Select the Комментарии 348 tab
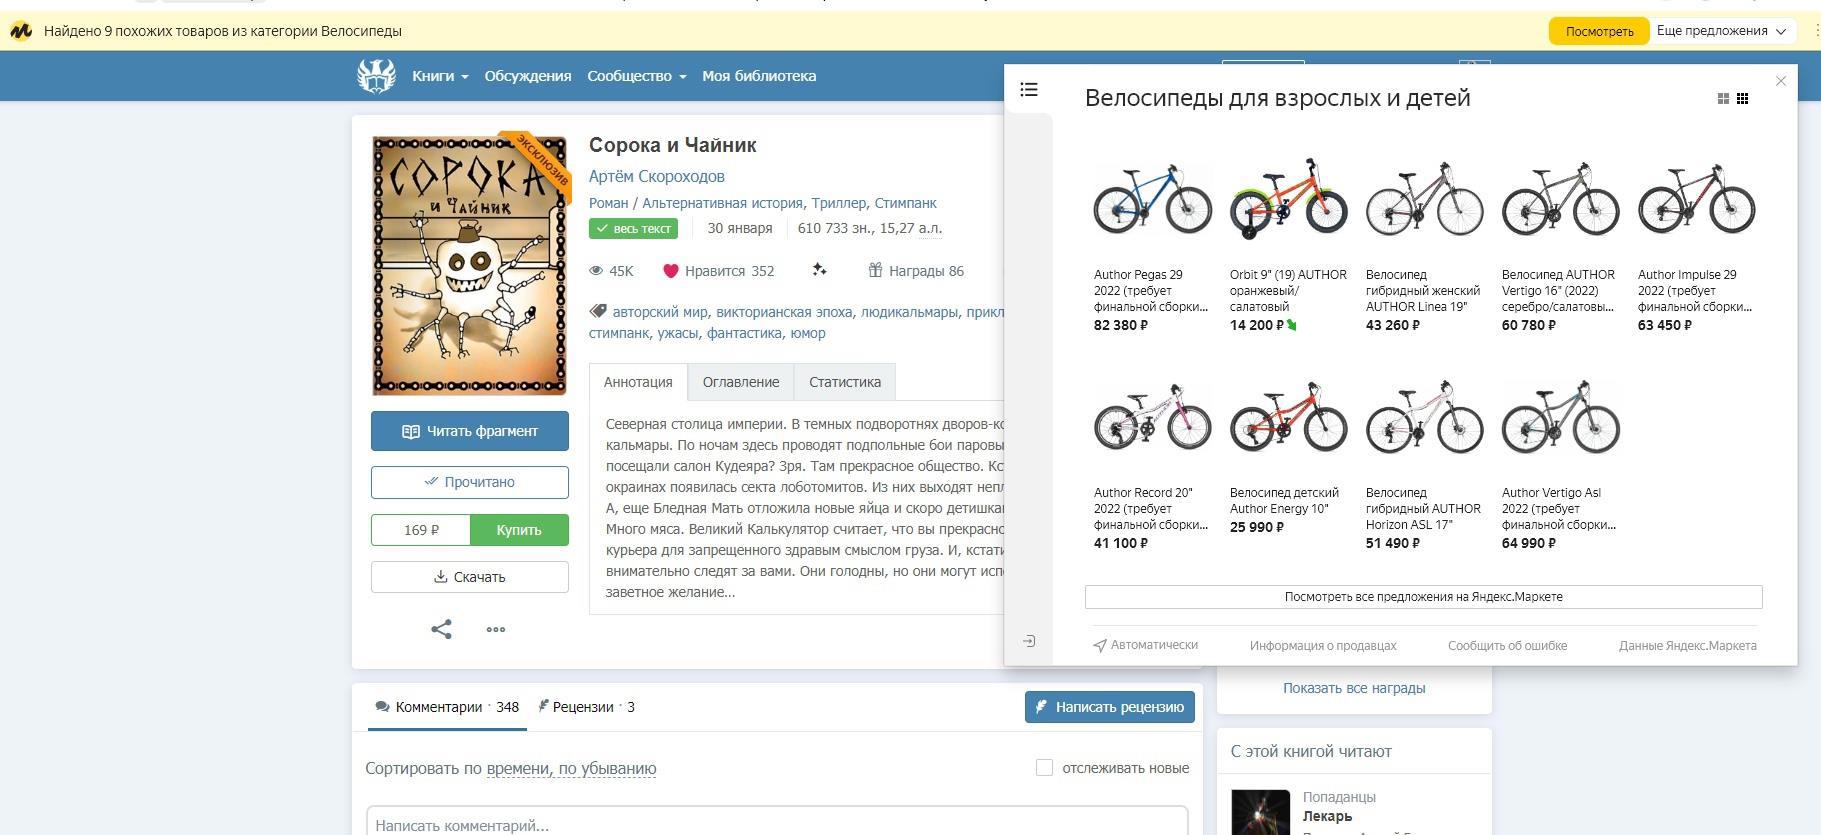The height and width of the screenshot is (835, 1821). click(447, 707)
